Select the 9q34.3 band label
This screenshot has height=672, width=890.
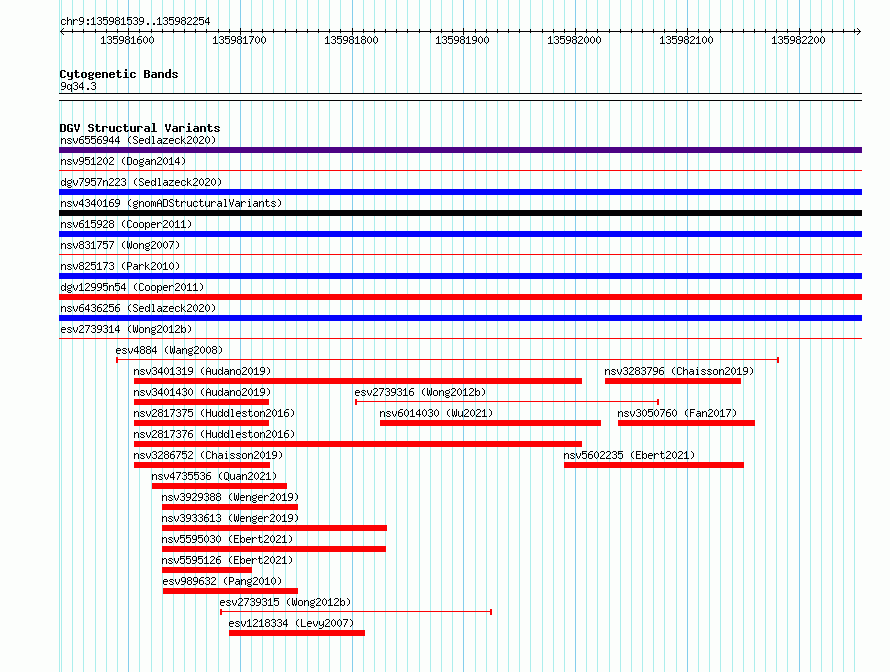coord(78,86)
